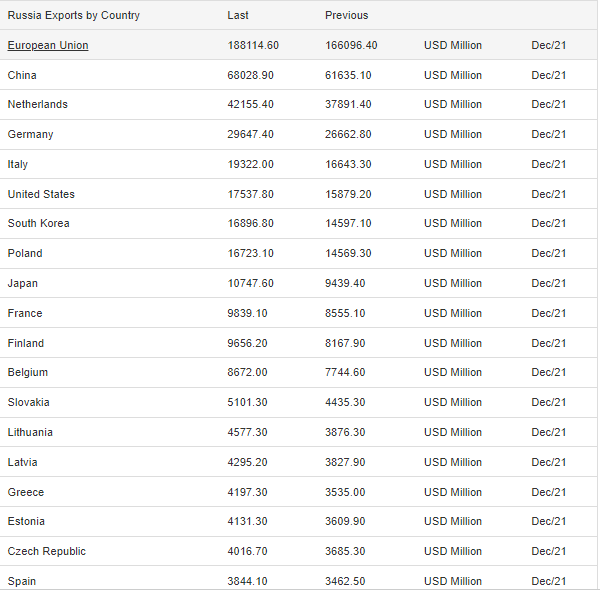Click the United States row name
This screenshot has width=600, height=591.
coord(41,194)
